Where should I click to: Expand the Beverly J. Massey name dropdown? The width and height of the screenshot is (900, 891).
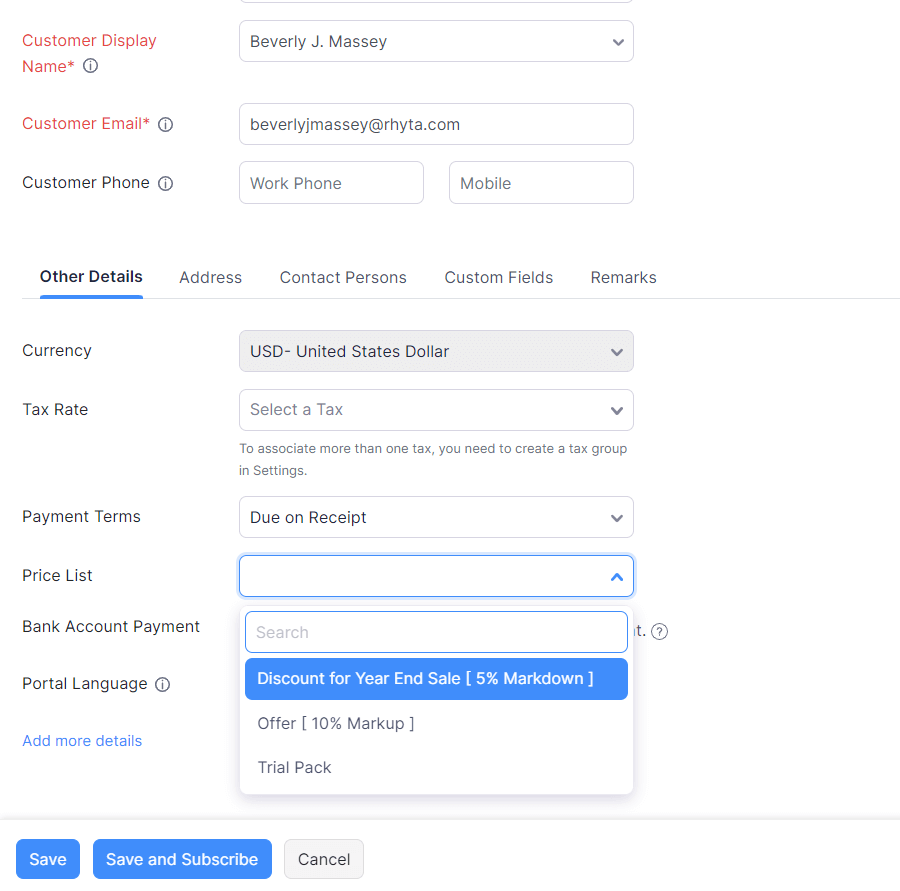pos(618,41)
